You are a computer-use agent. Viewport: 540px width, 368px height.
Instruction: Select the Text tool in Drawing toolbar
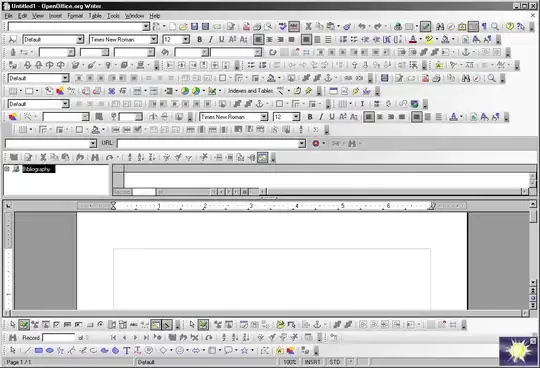click(x=126, y=350)
